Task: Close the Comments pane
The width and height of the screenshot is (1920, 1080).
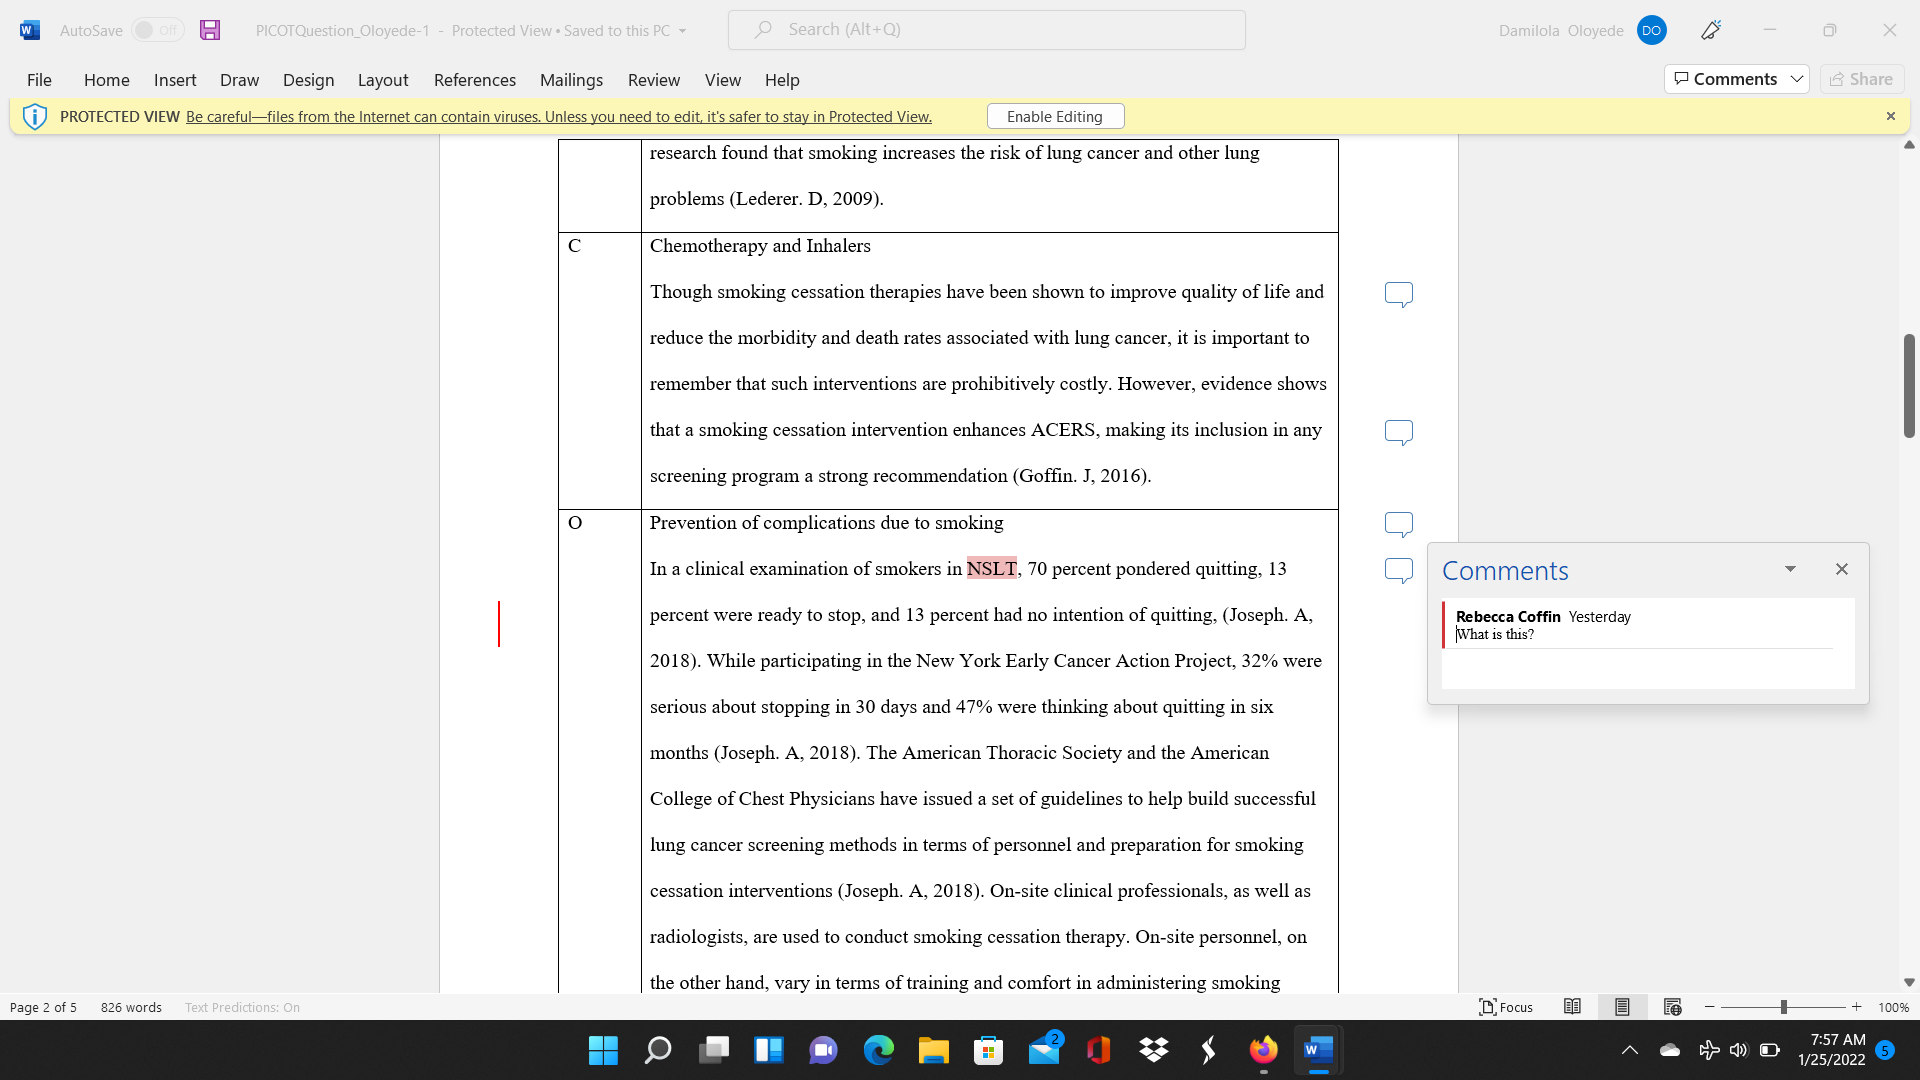Action: point(1842,569)
